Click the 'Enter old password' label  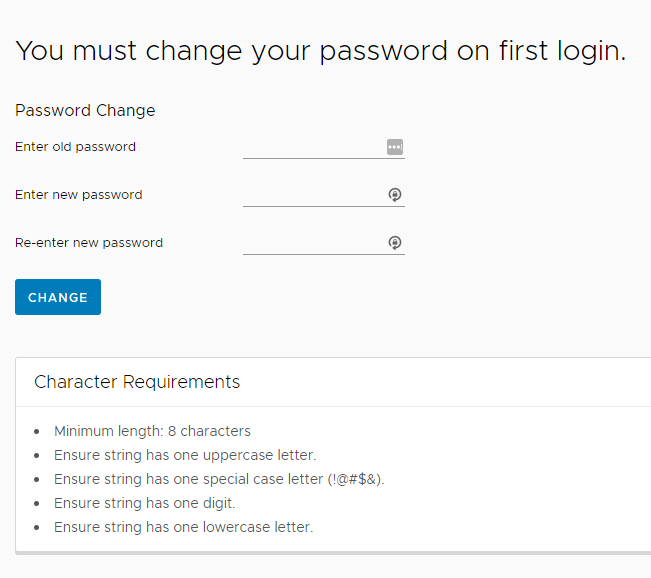pos(75,147)
